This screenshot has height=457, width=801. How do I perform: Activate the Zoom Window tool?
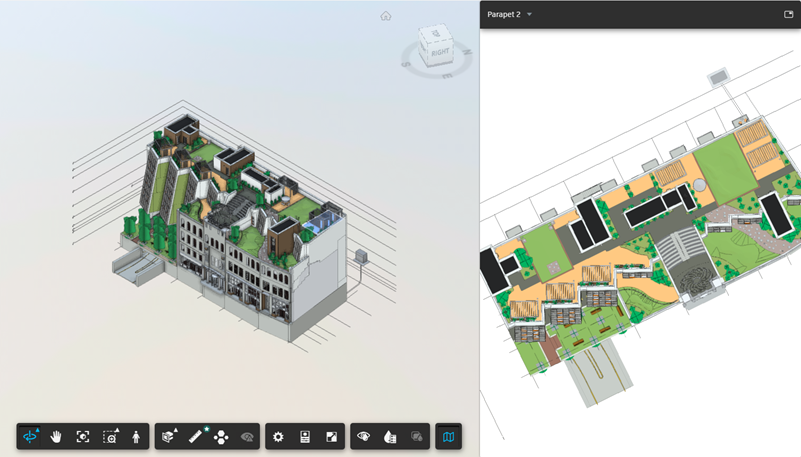[x=110, y=437]
